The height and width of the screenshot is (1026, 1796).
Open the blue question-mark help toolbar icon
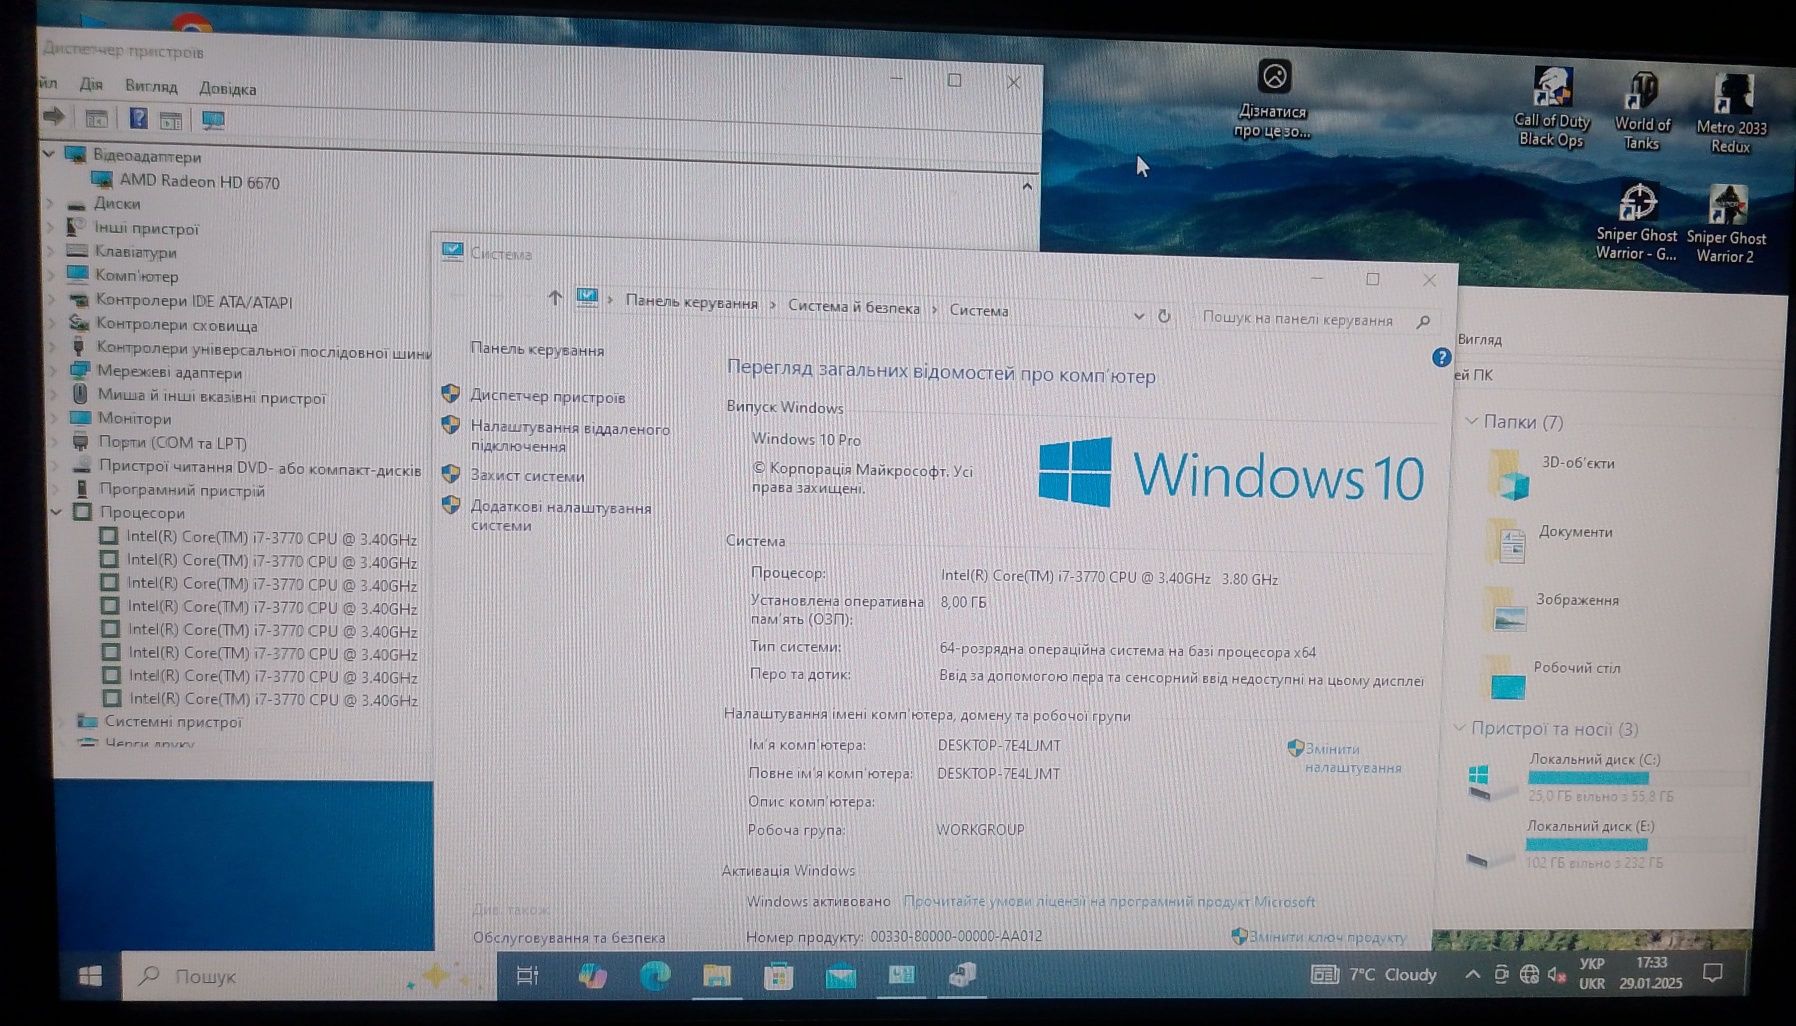click(x=138, y=119)
